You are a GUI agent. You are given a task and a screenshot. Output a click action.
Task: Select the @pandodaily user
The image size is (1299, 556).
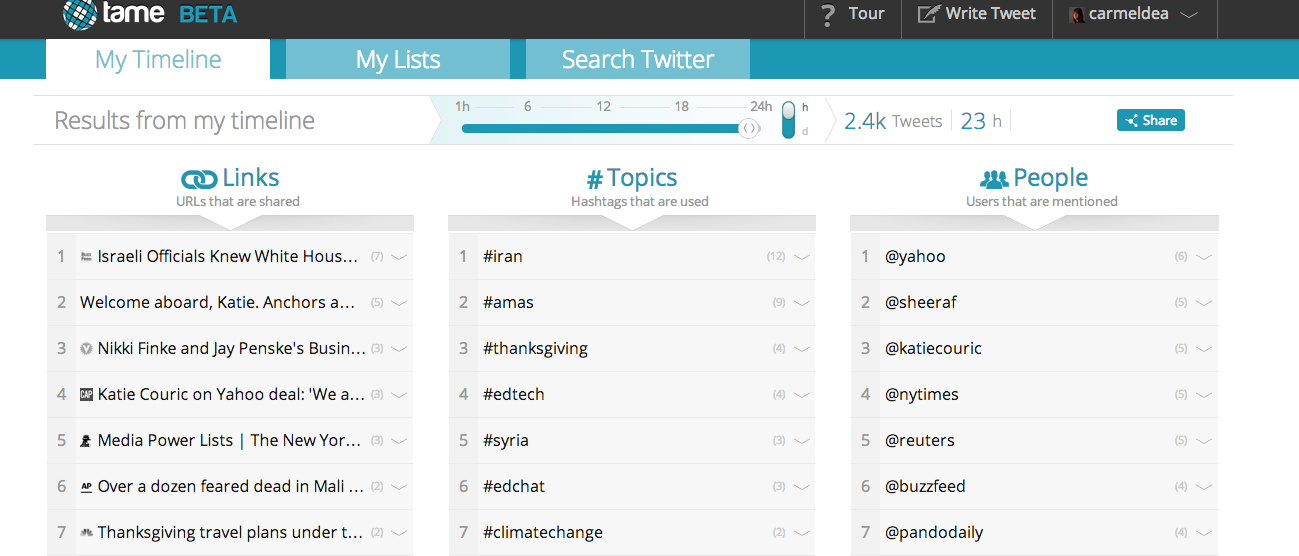933,533
